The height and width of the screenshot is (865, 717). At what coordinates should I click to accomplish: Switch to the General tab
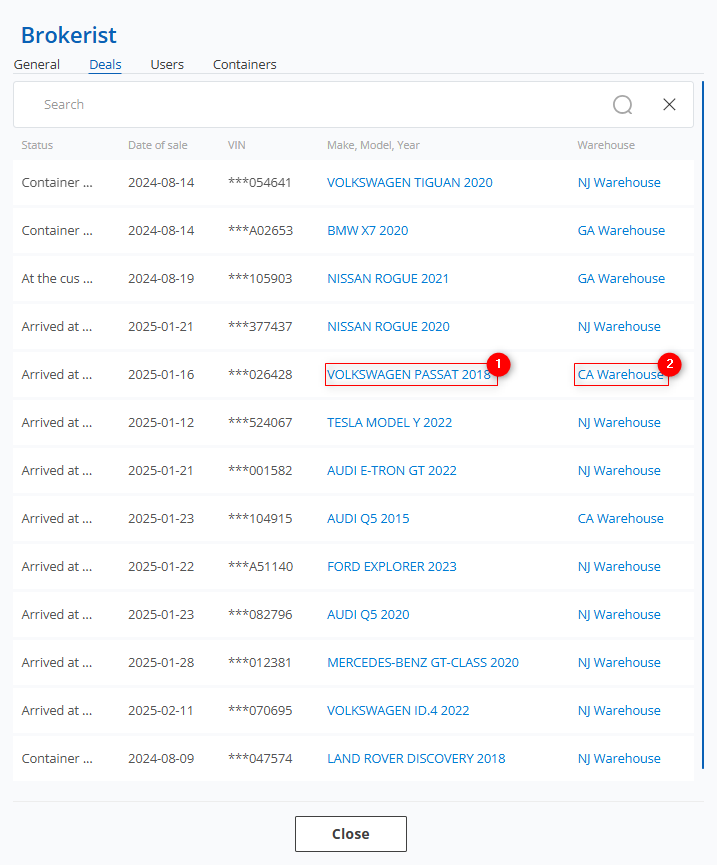tap(36, 65)
